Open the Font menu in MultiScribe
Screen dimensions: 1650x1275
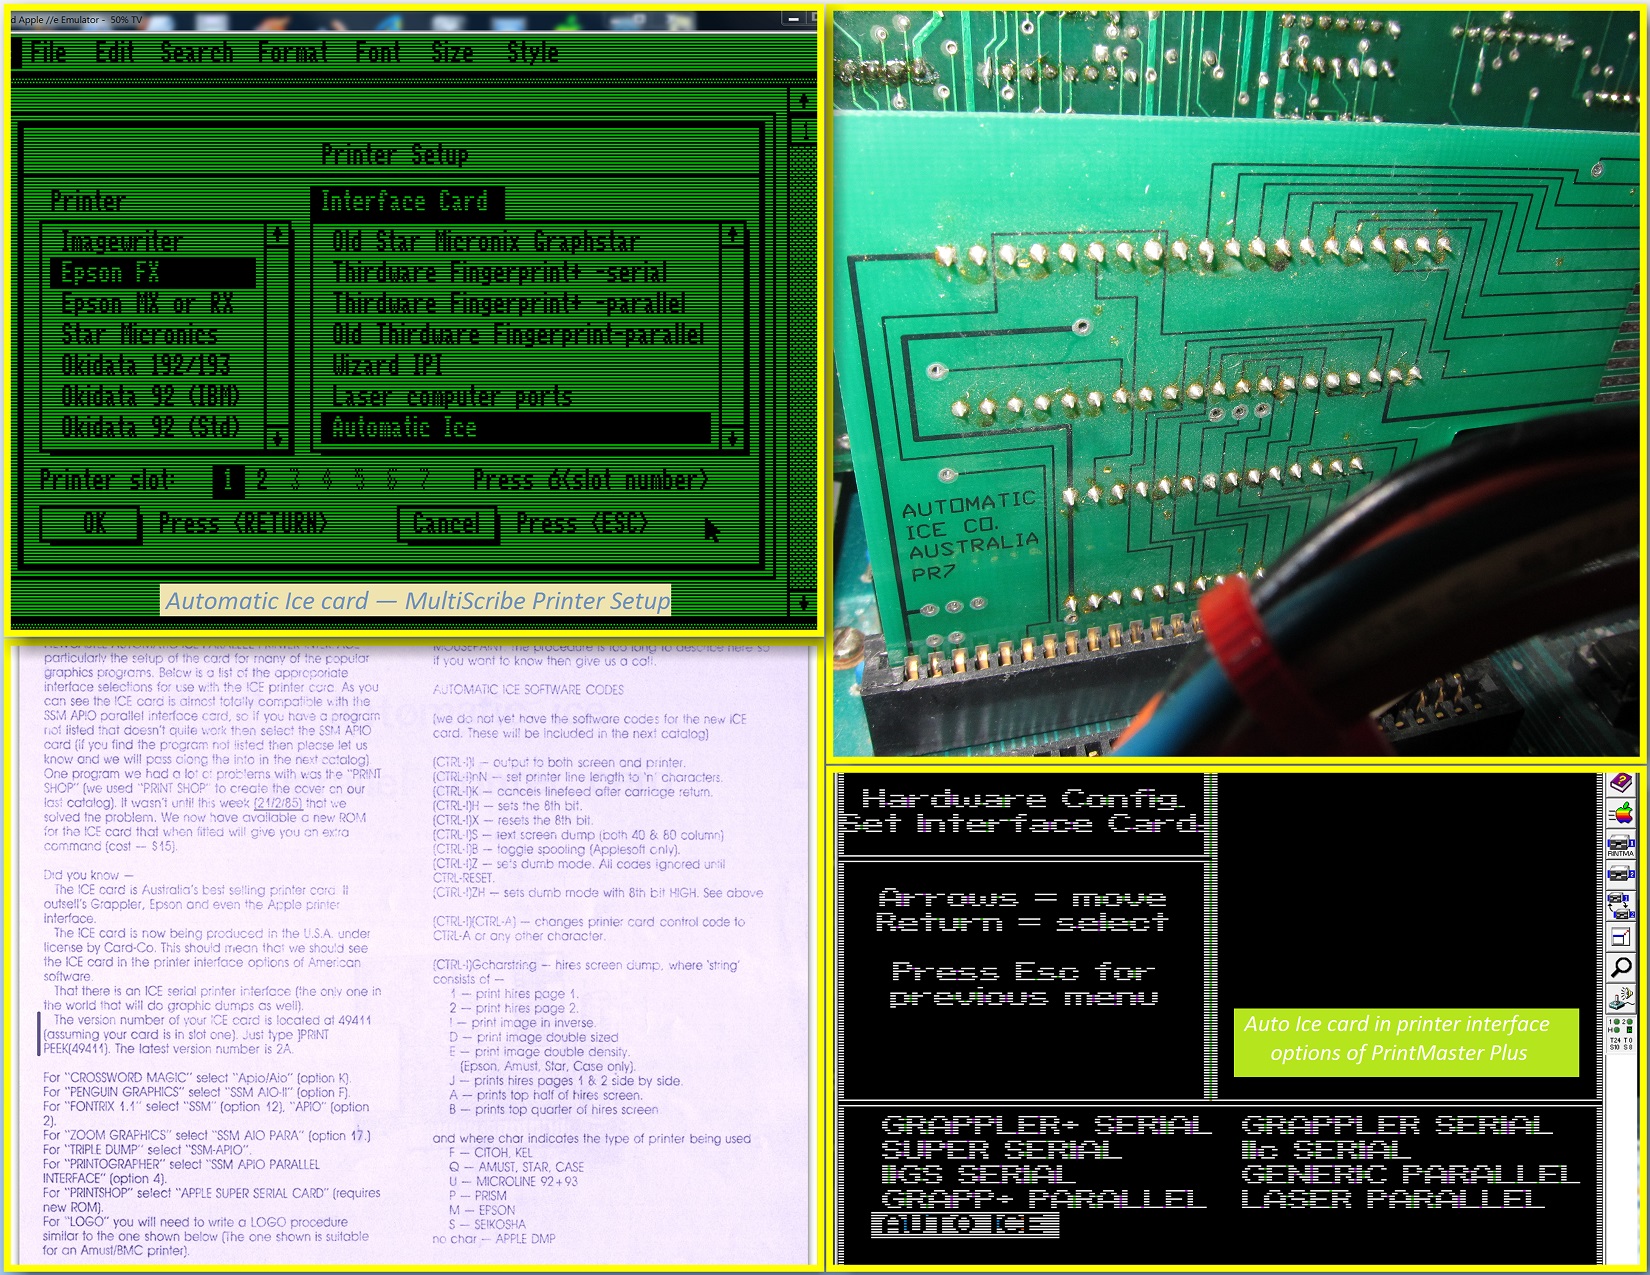[377, 52]
